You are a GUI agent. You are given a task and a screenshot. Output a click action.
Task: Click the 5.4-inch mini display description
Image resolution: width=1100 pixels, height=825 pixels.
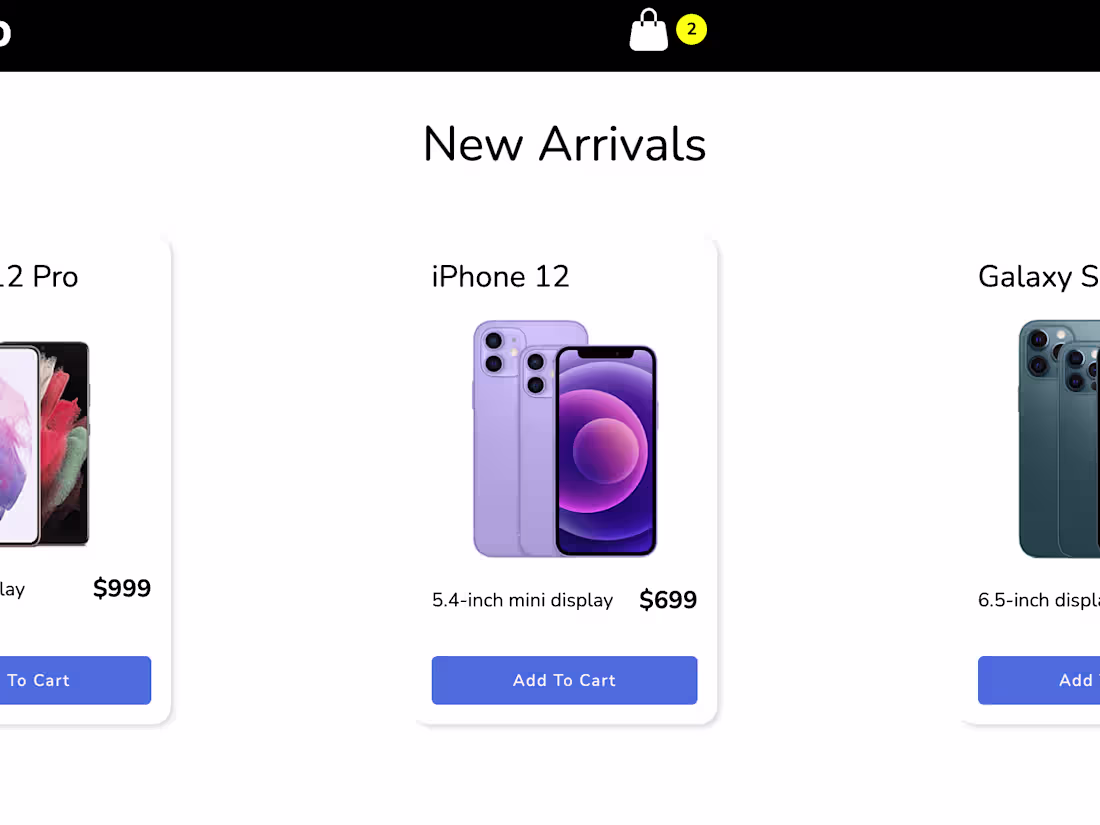pyautogui.click(x=522, y=600)
